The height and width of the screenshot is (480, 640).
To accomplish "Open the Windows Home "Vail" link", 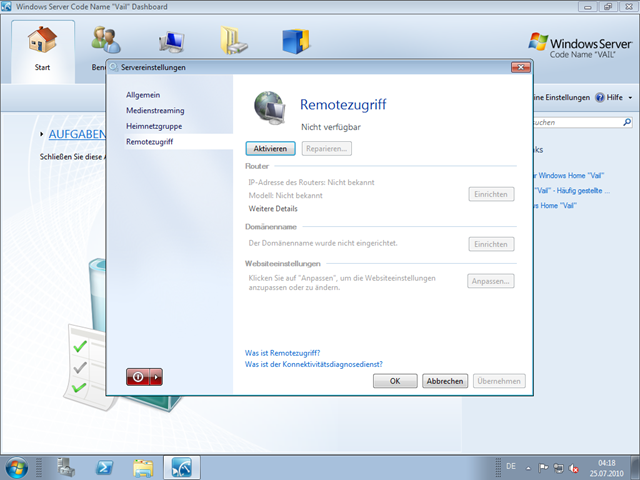I will [x=568, y=176].
